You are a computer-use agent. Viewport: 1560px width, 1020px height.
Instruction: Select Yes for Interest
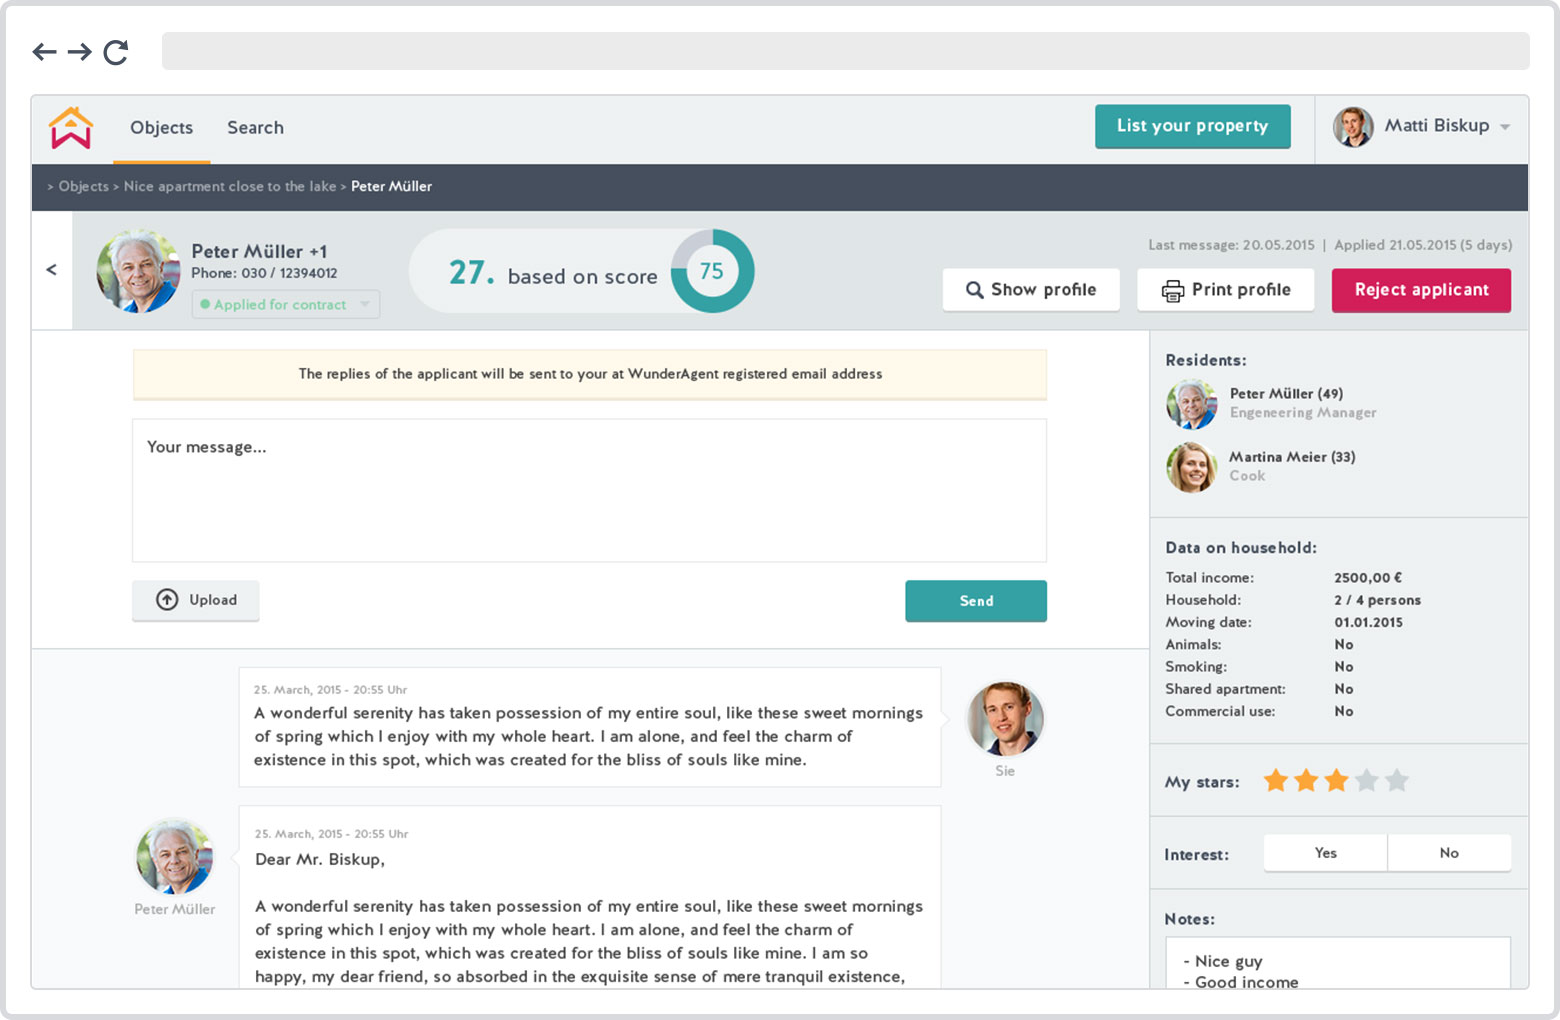click(x=1325, y=853)
